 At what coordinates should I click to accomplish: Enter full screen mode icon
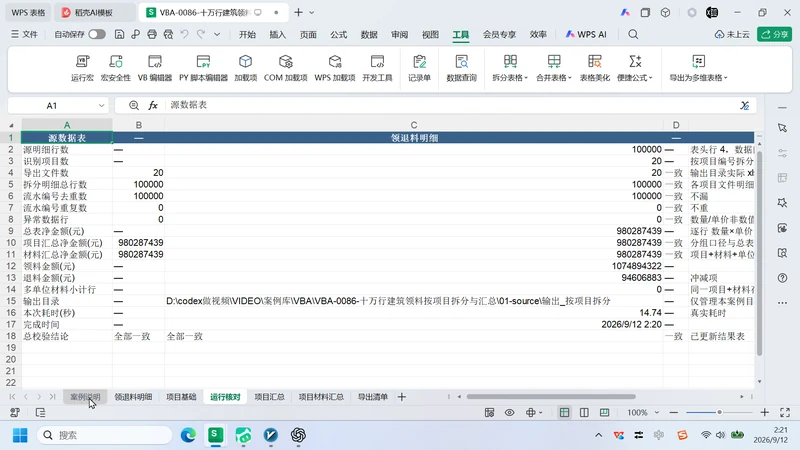[785, 412]
